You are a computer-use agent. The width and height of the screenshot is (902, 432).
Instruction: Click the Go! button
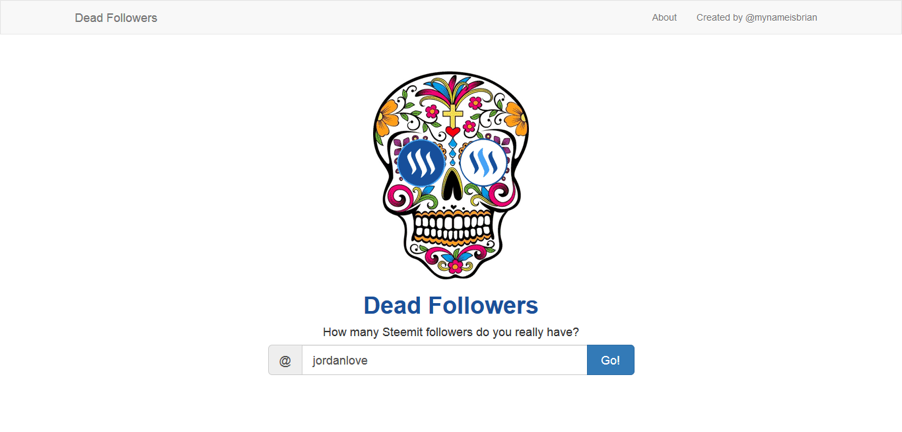point(610,360)
